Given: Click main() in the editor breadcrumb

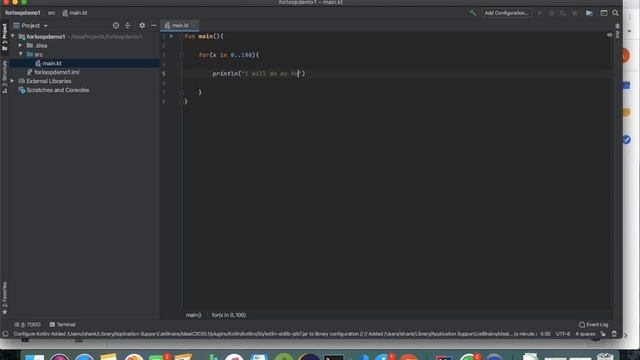Looking at the screenshot, I should click(x=193, y=315).
